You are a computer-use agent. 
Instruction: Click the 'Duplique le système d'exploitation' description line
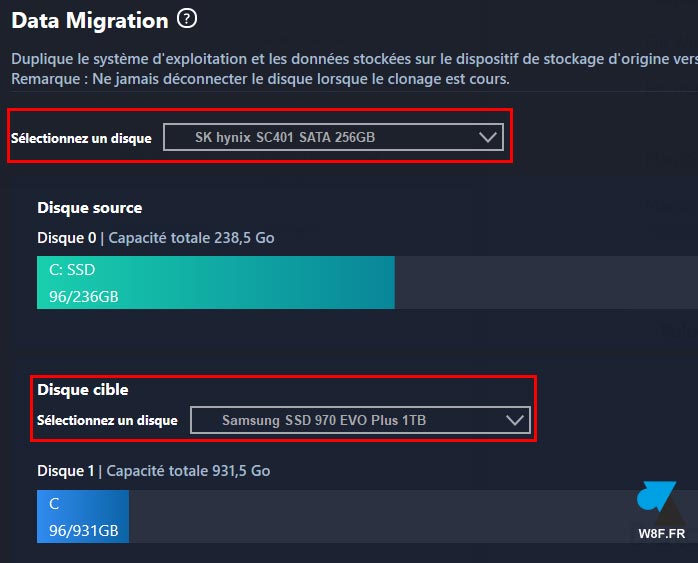354,59
